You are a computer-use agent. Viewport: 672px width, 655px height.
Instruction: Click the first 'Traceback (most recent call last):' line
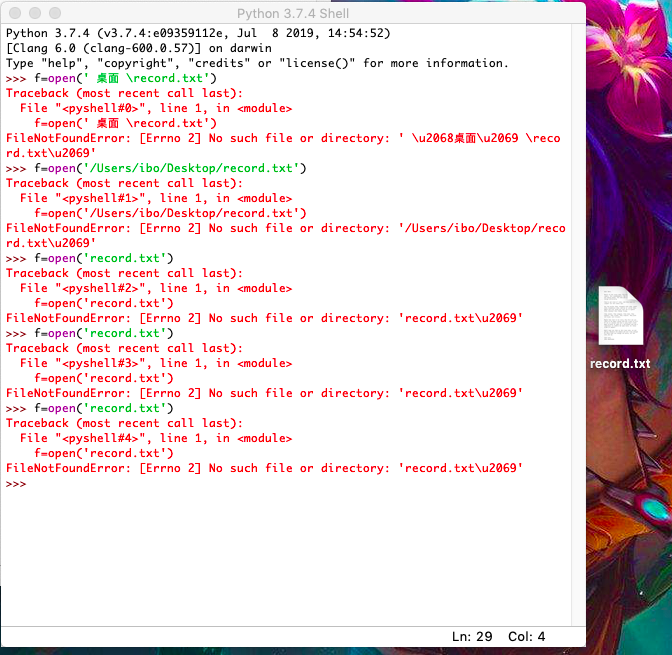[x=124, y=93]
